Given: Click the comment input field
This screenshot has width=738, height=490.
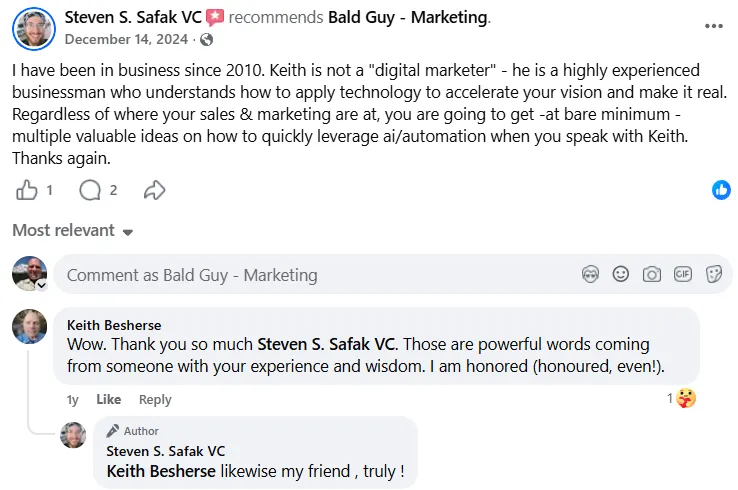Looking at the screenshot, I should pos(300,275).
